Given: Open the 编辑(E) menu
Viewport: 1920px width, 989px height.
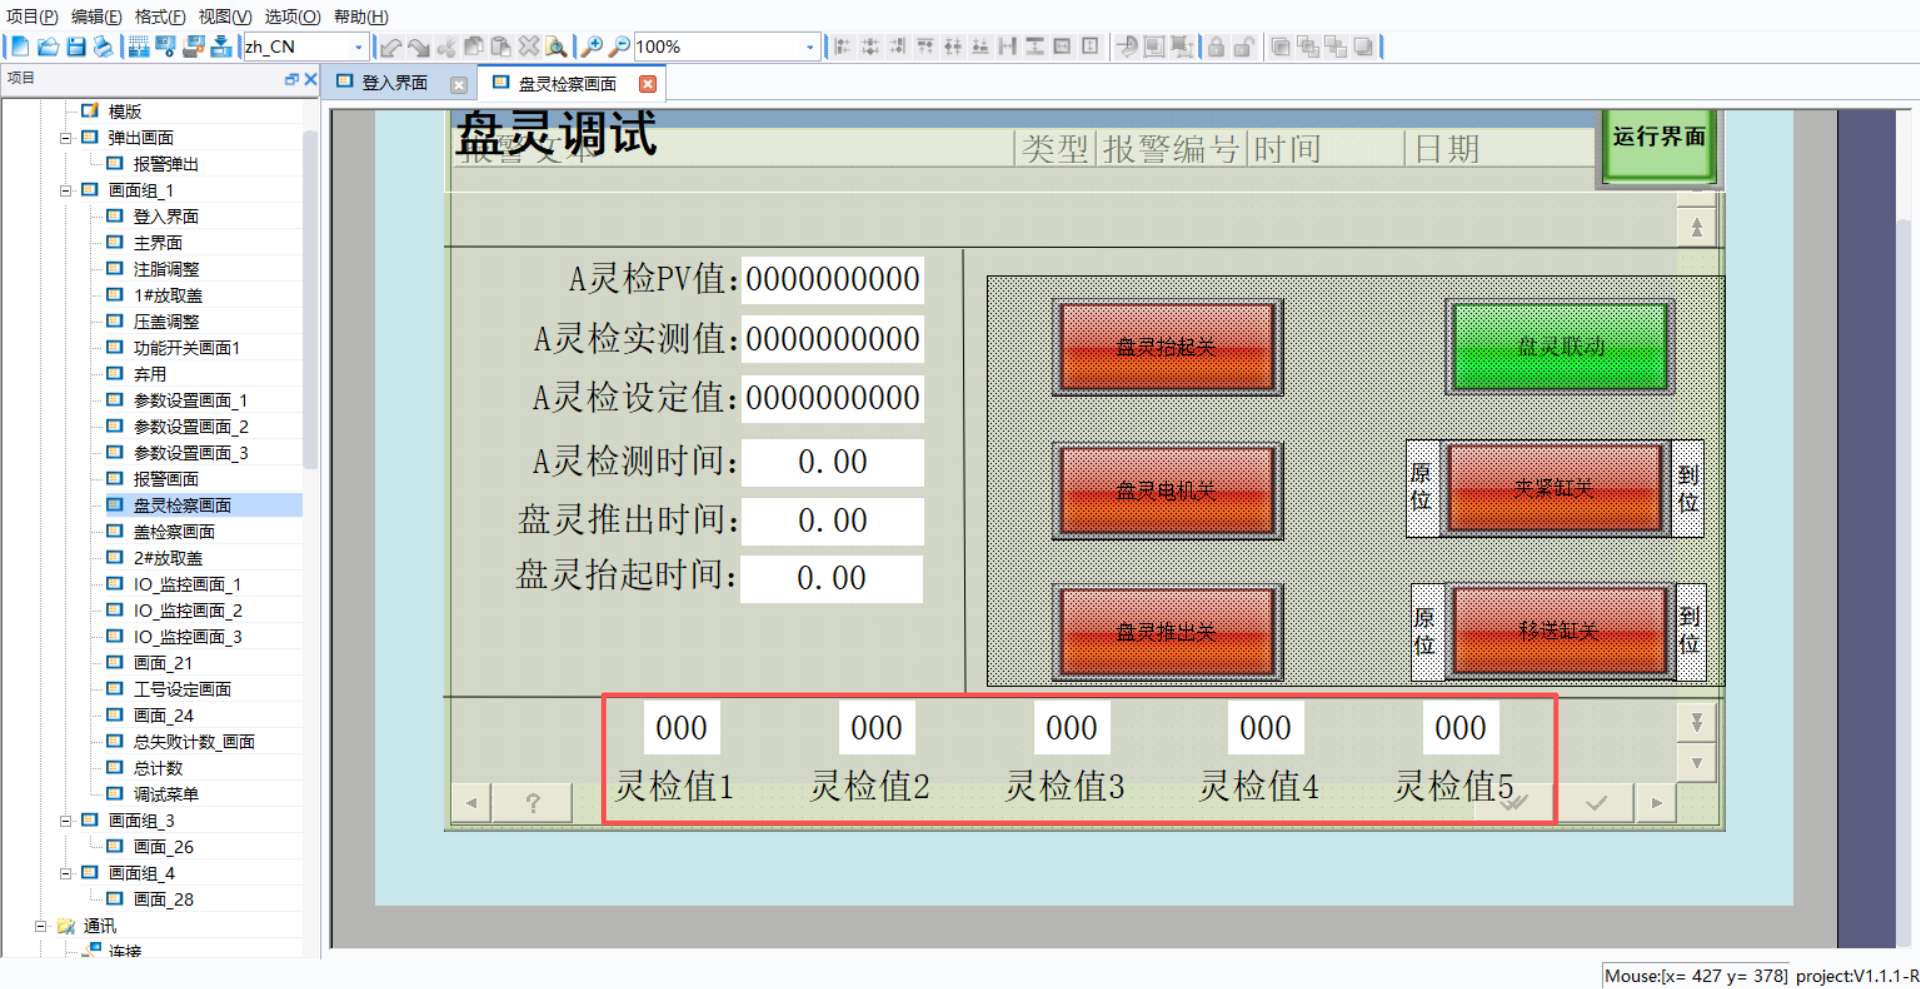Looking at the screenshot, I should click(x=96, y=17).
